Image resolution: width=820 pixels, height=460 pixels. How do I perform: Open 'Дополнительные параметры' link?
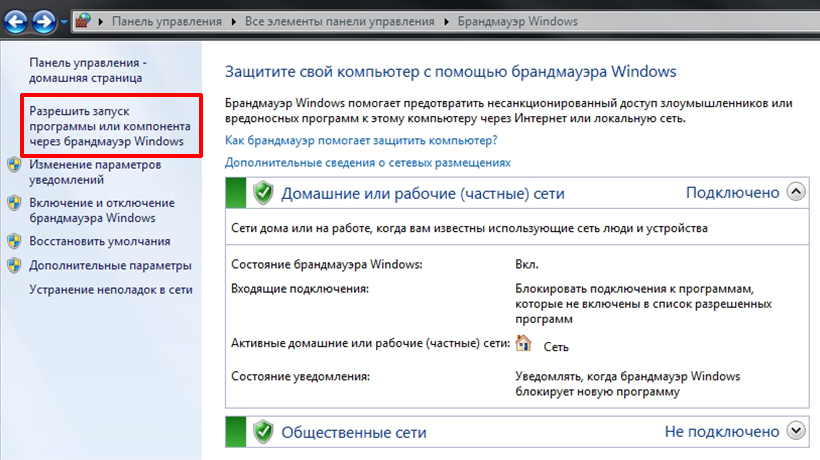[x=110, y=266]
